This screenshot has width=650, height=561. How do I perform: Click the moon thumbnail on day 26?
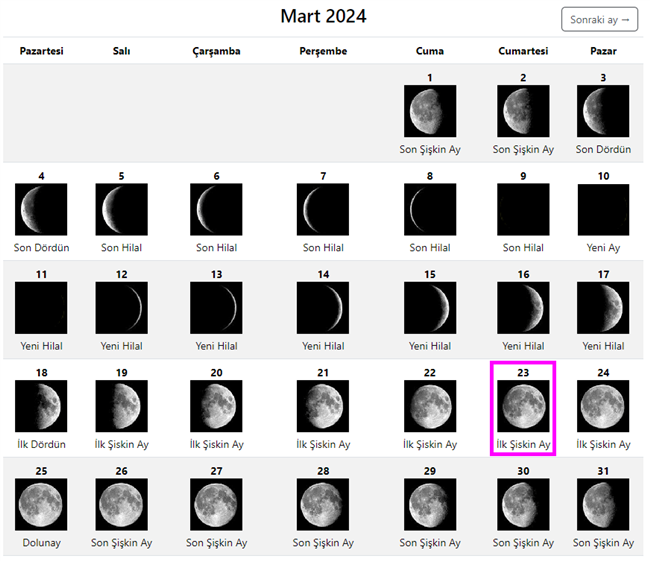click(x=121, y=504)
